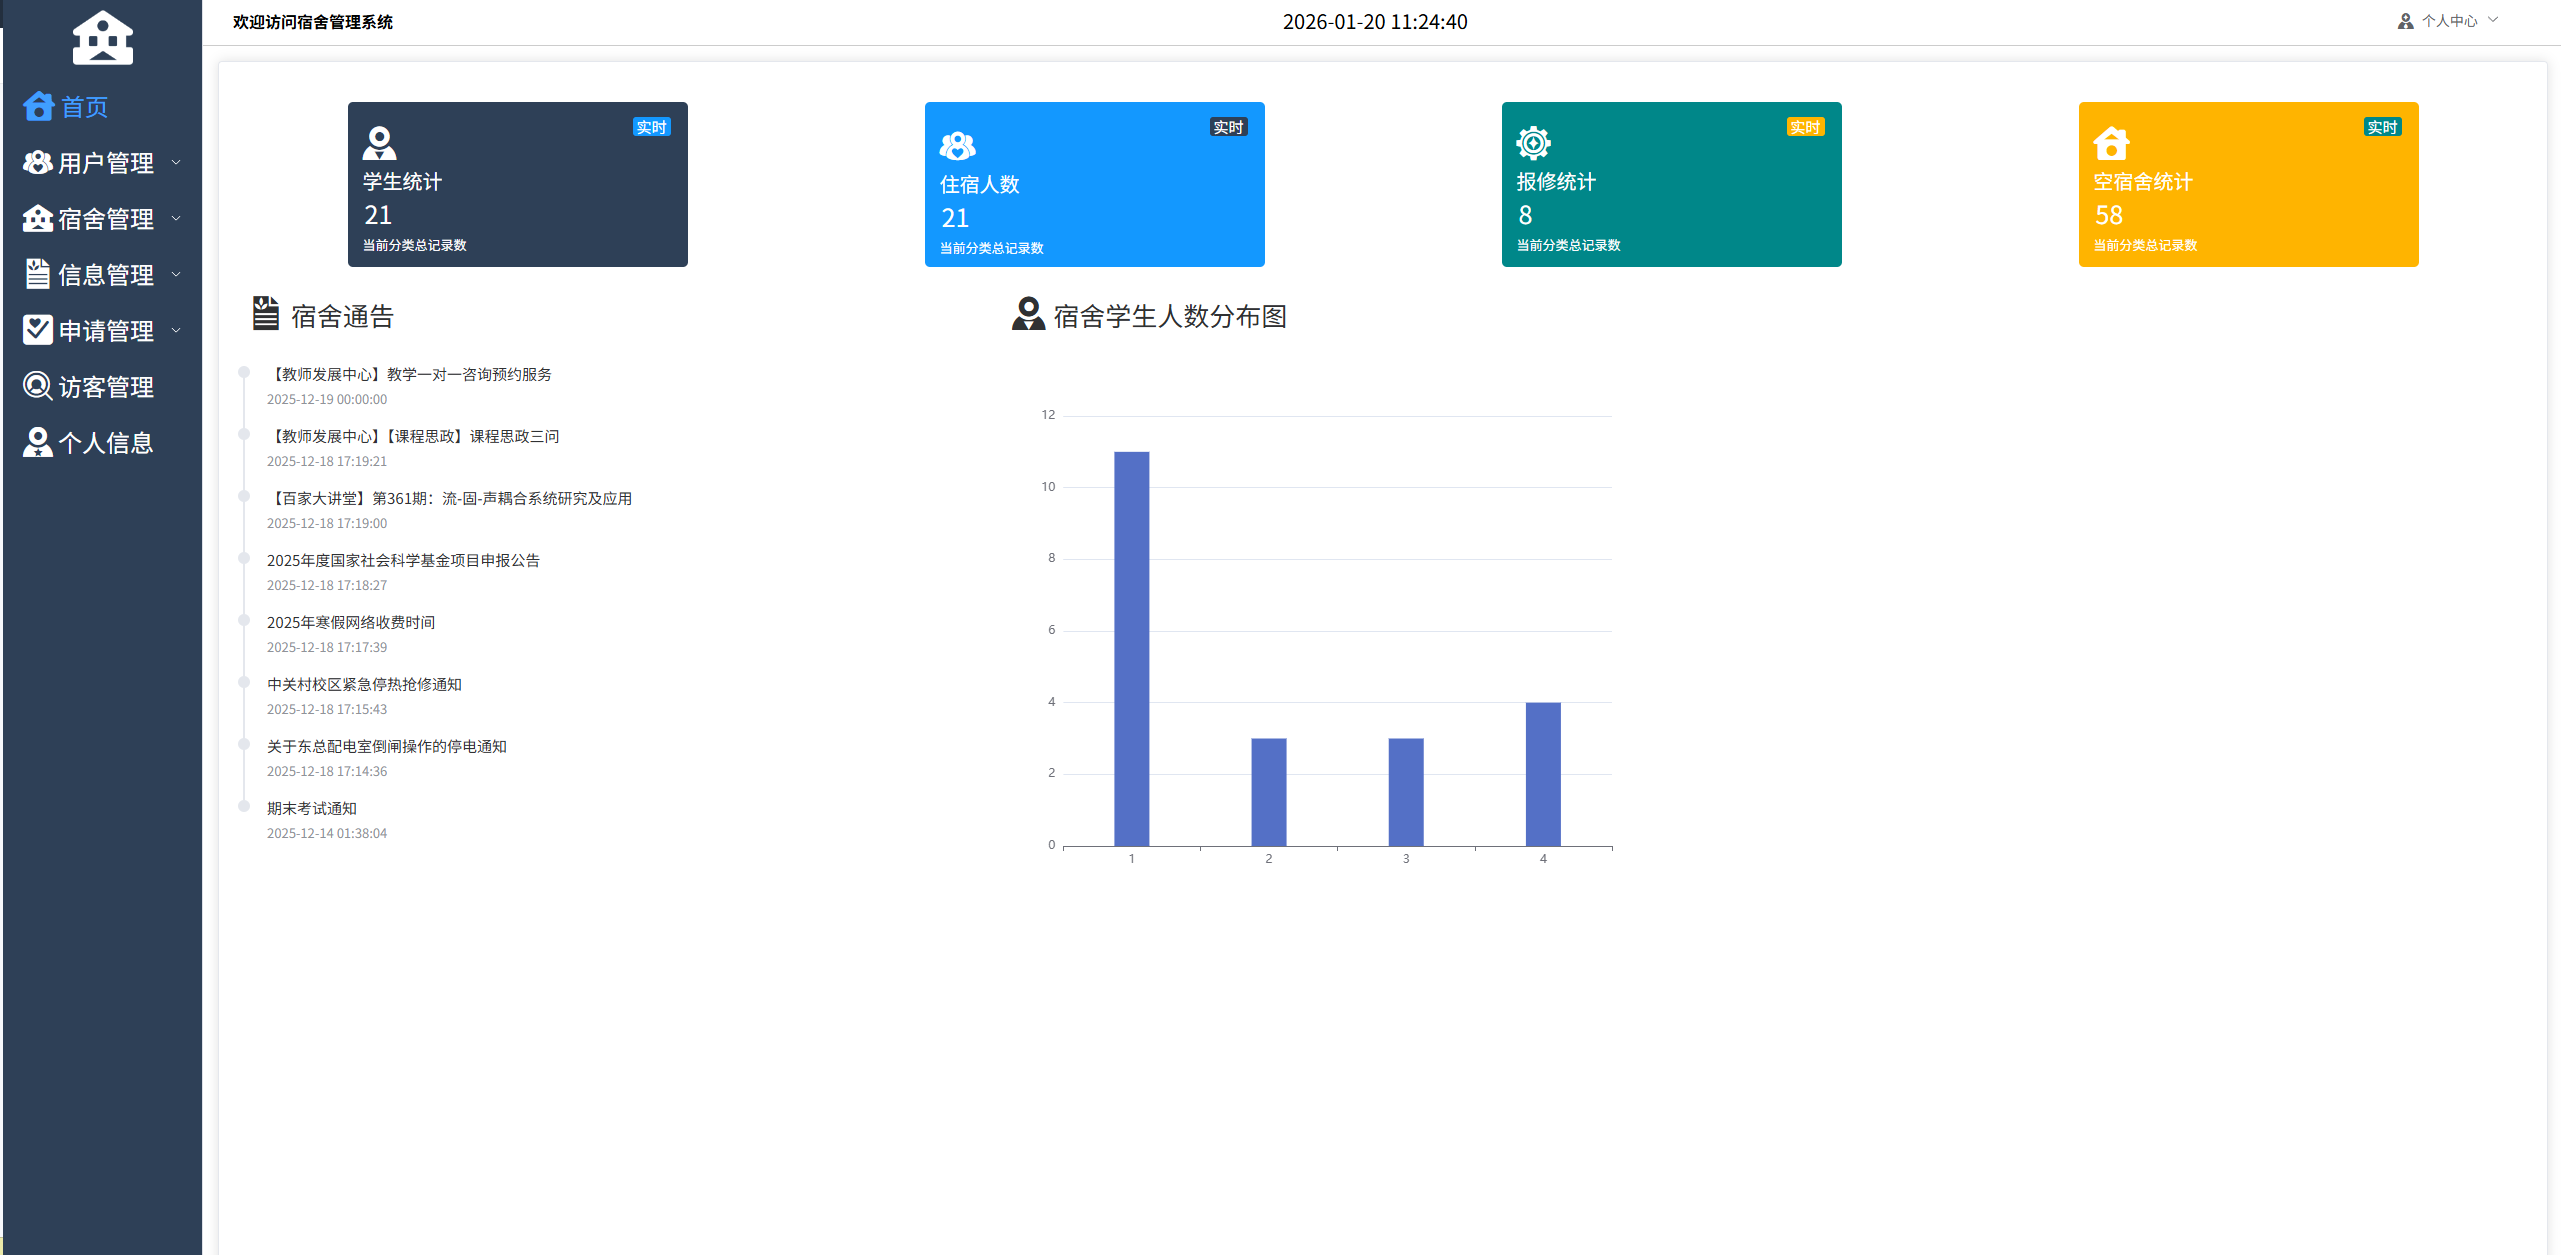This screenshot has width=2561, height=1255.
Task: Click the 欢迎访问宿舍管理系统 header text
Action: coord(313,22)
